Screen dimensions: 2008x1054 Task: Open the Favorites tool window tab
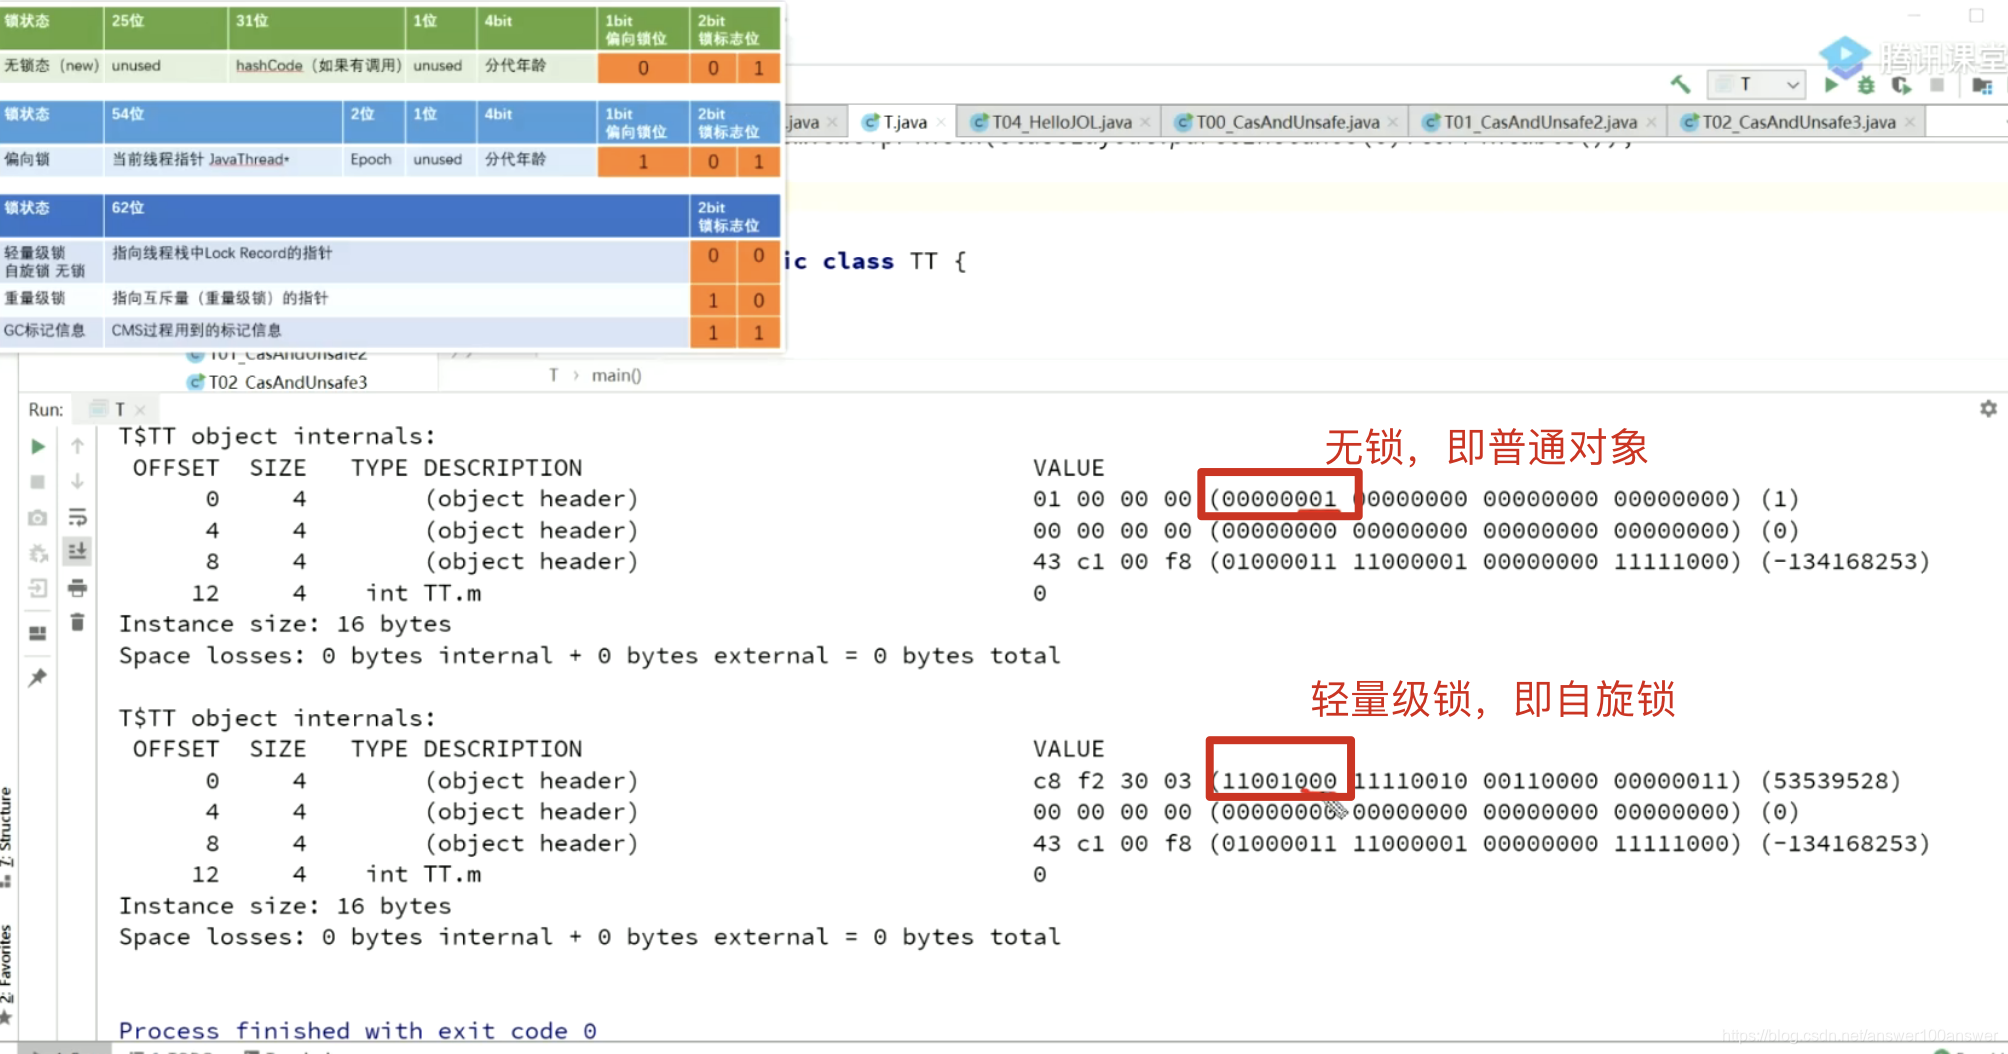[x=7, y=973]
